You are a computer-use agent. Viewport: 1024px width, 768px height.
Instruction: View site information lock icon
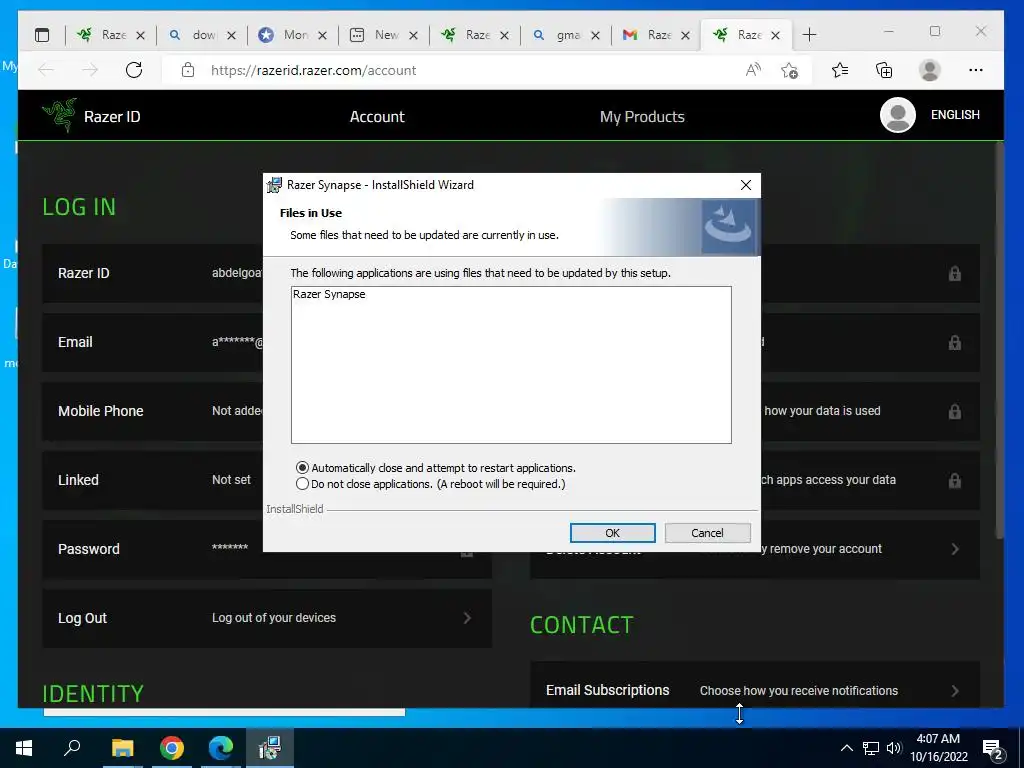point(188,70)
